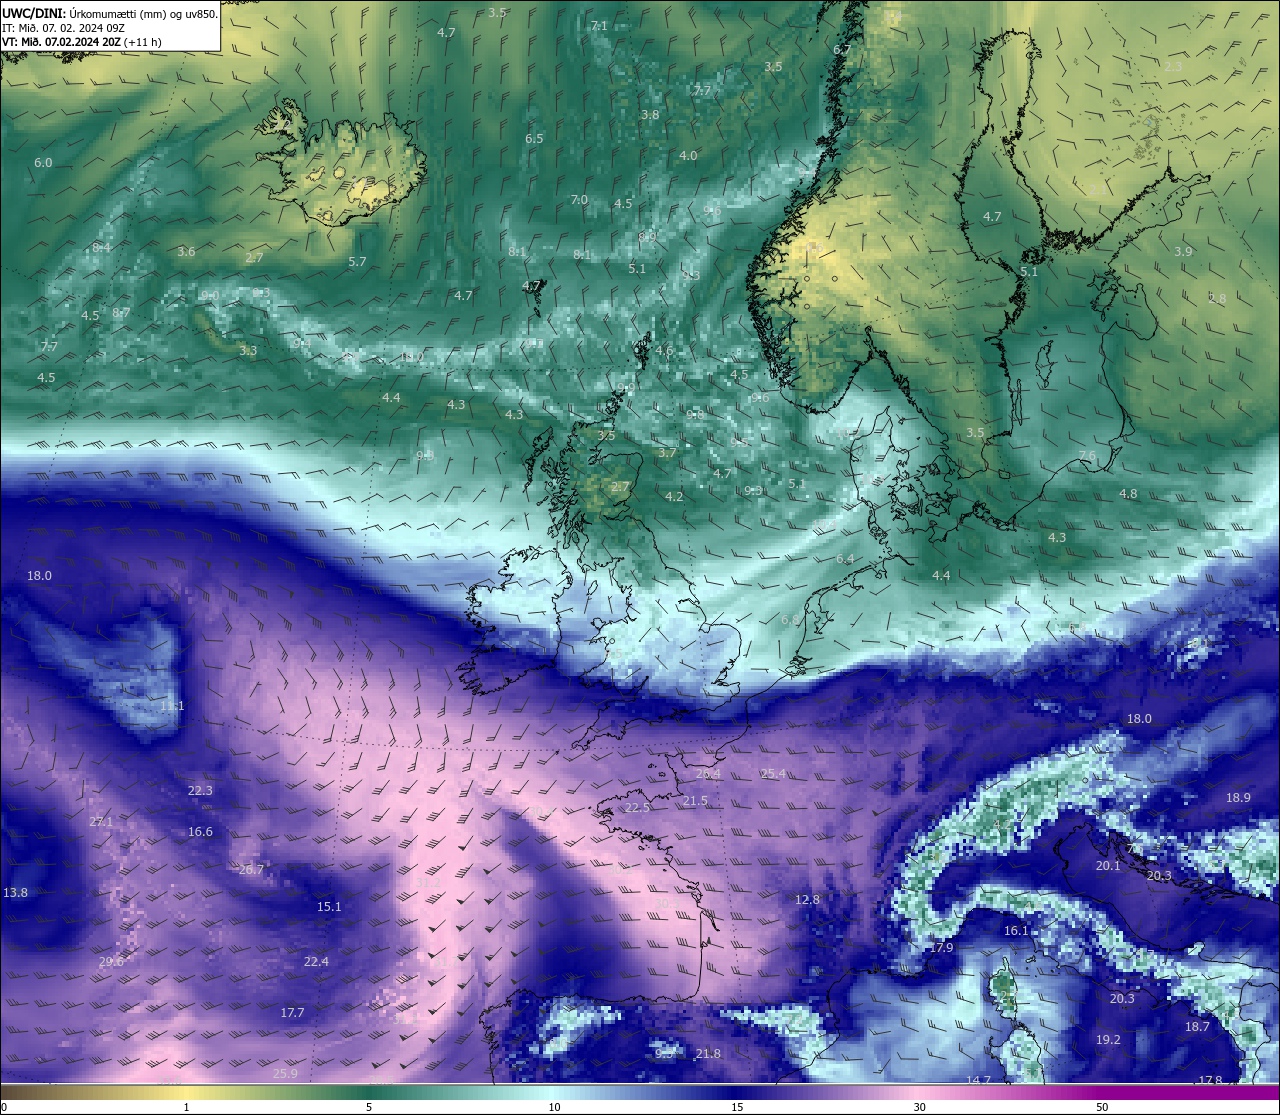Image resolution: width=1280 pixels, height=1115 pixels.
Task: Click the 3.6 value south of Iceland
Action: tap(186, 252)
